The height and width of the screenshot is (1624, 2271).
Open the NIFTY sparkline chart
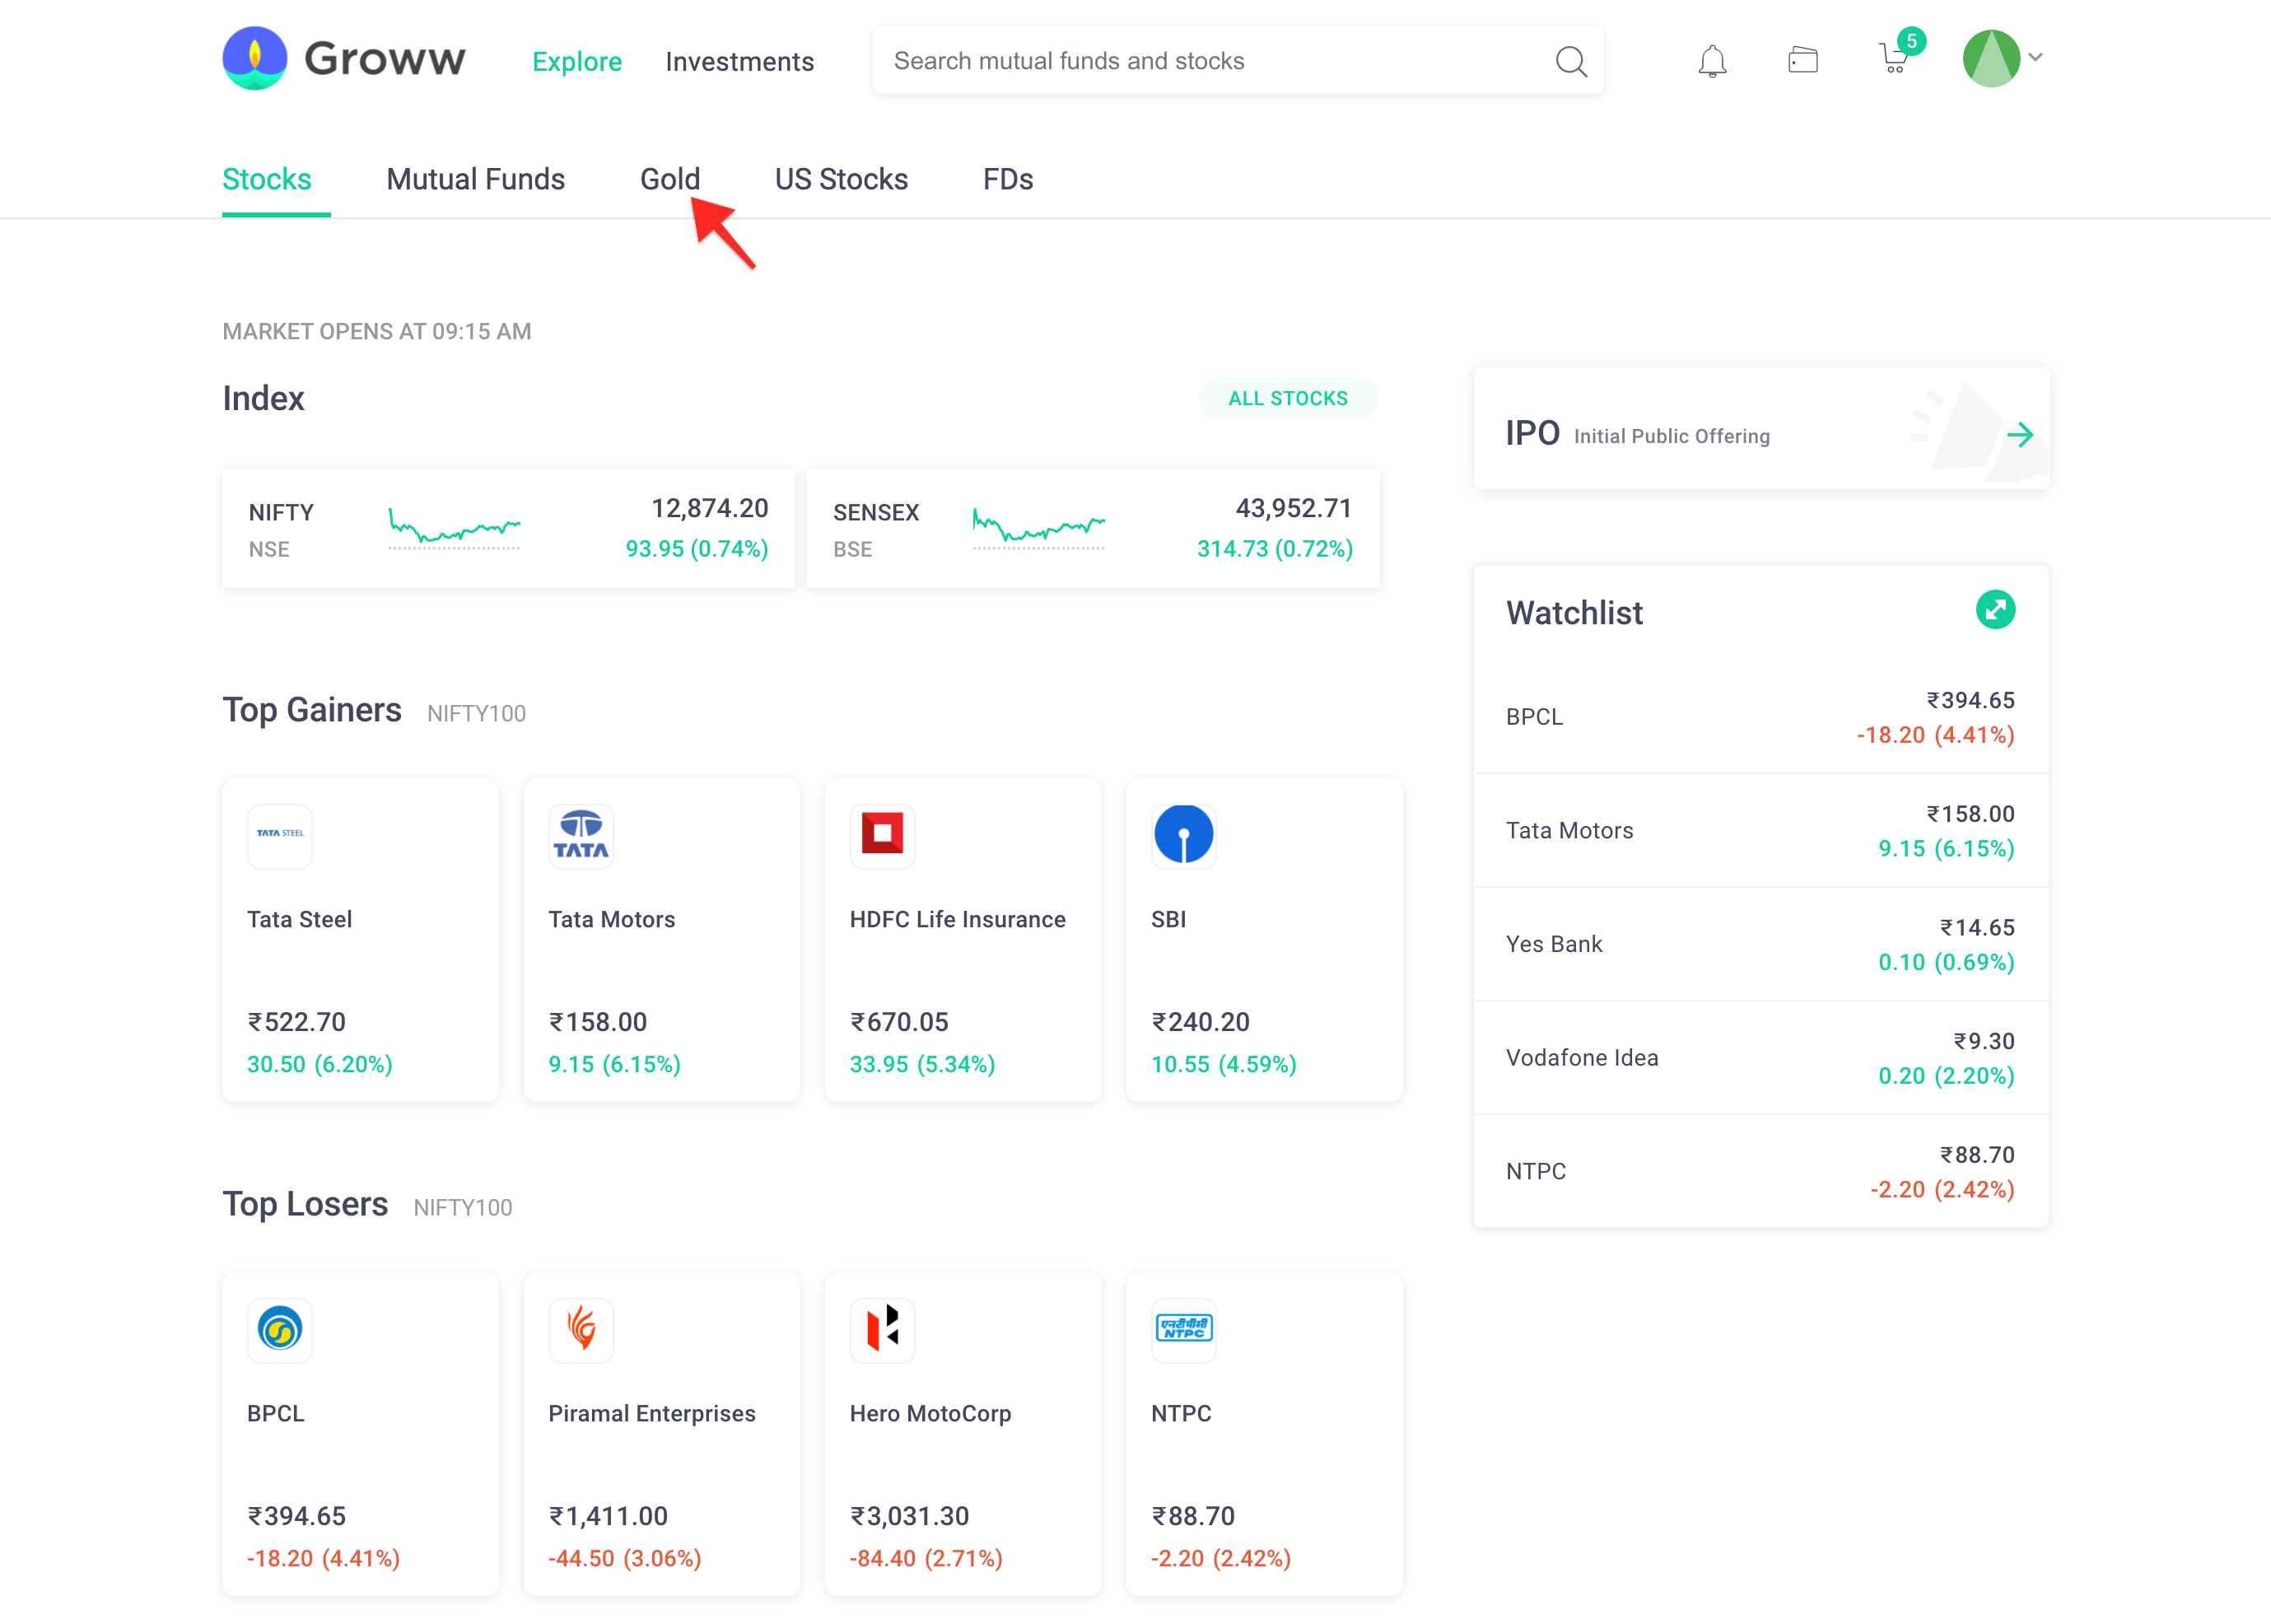[454, 528]
